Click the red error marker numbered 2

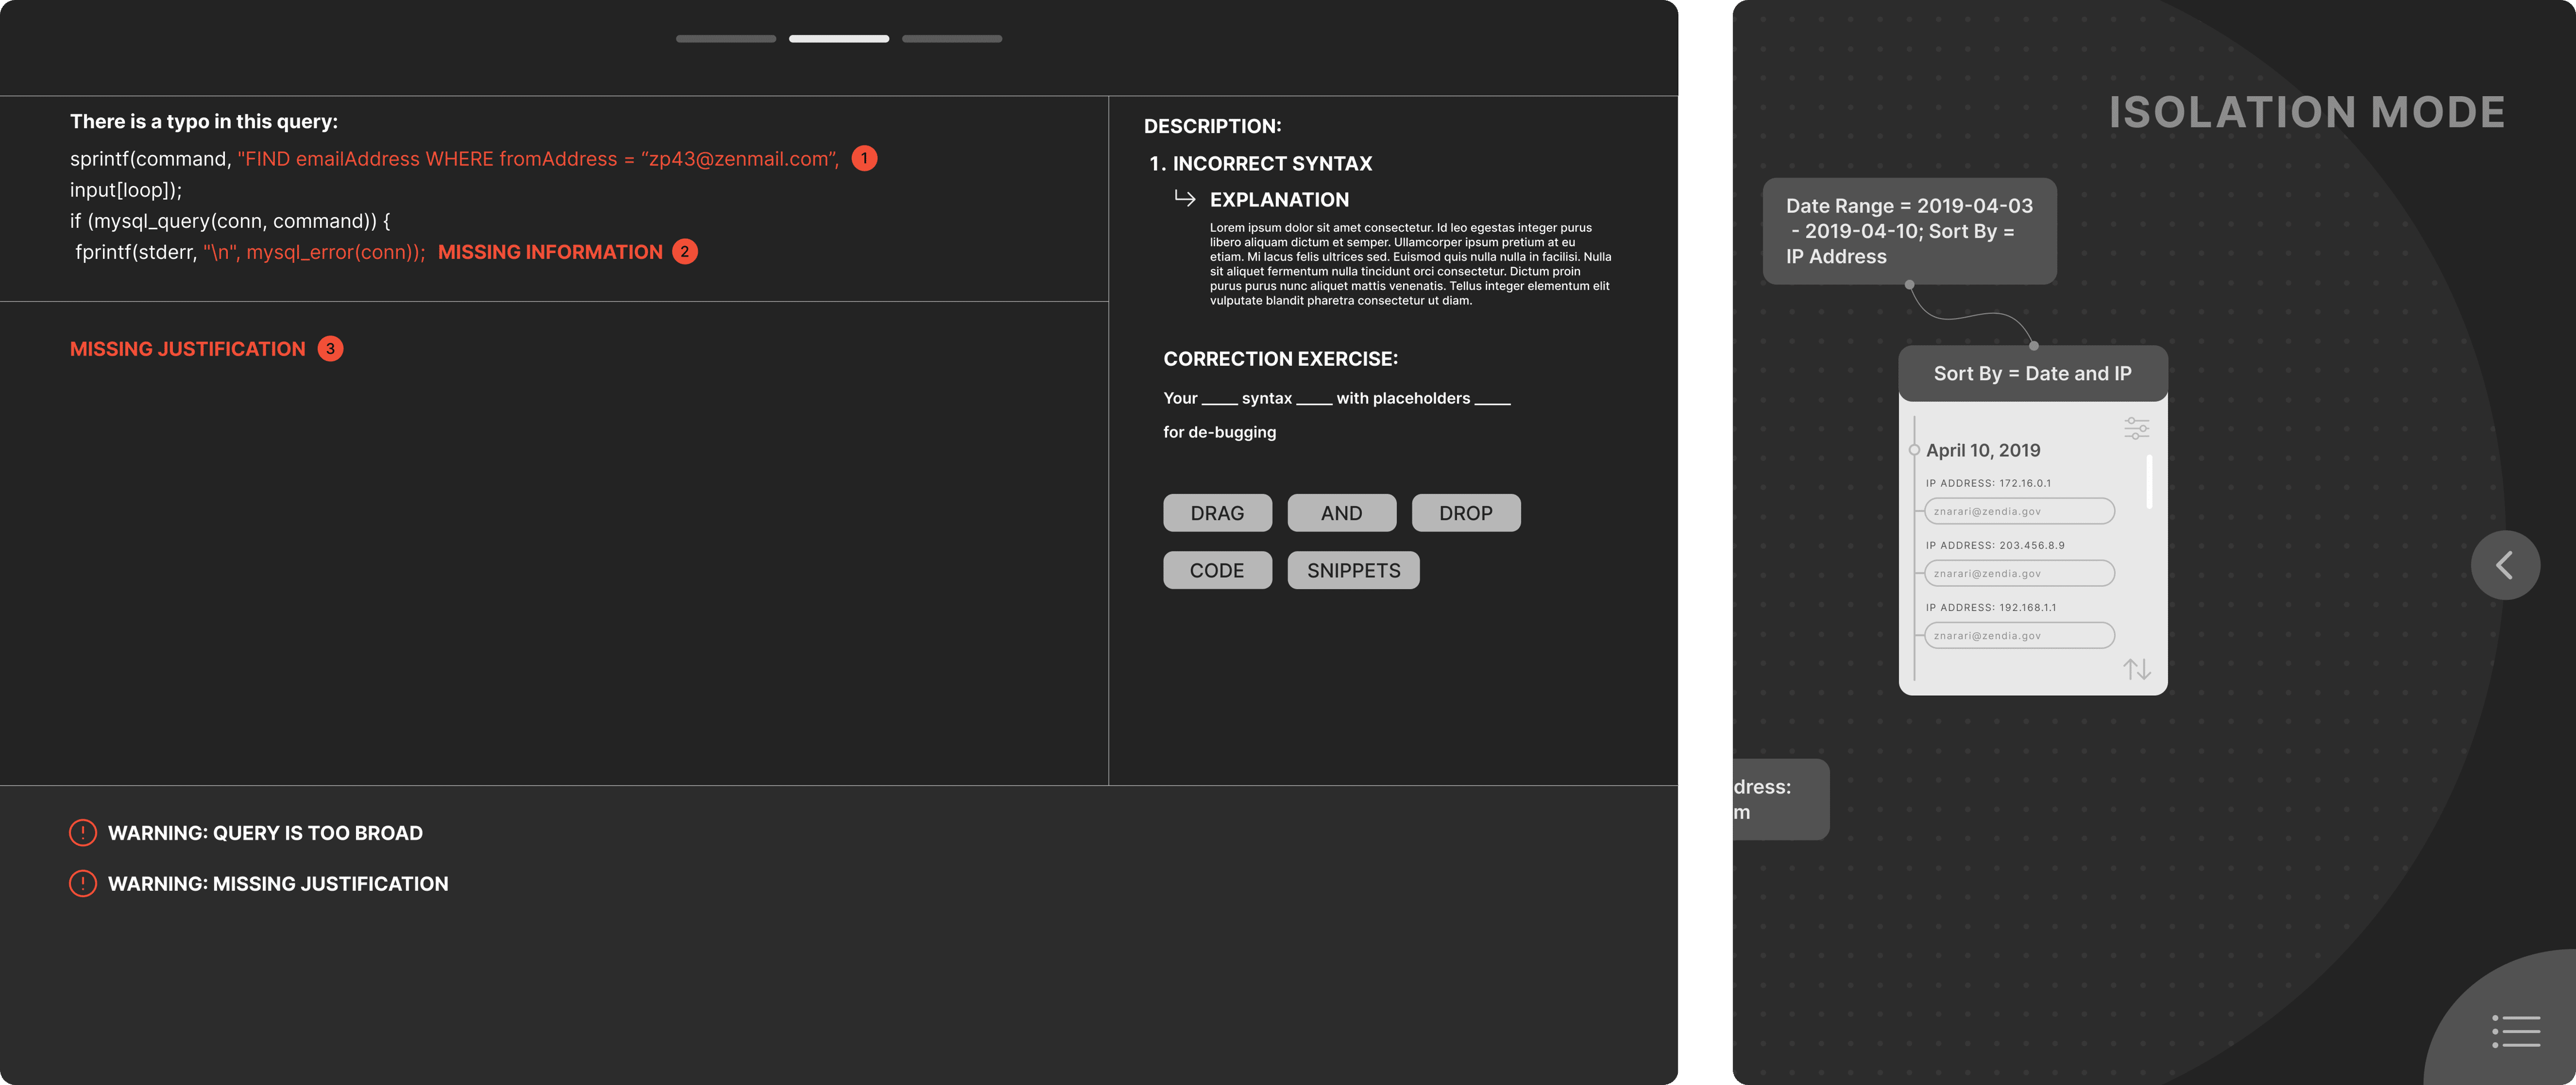[x=685, y=252]
